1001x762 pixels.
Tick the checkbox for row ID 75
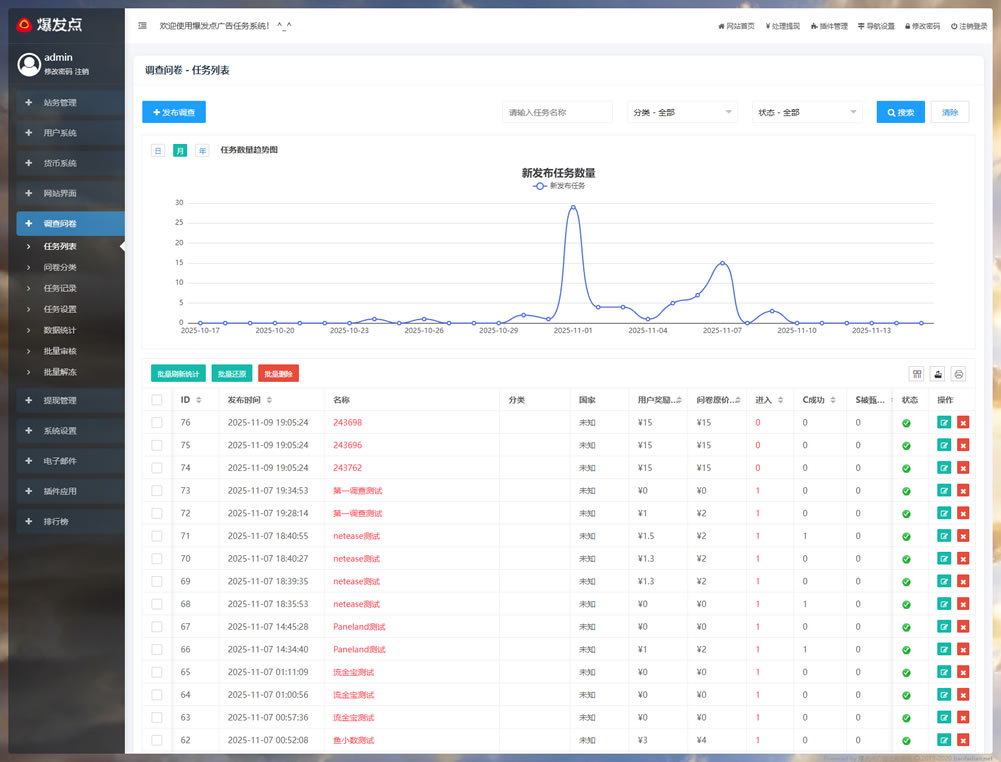(x=156, y=445)
